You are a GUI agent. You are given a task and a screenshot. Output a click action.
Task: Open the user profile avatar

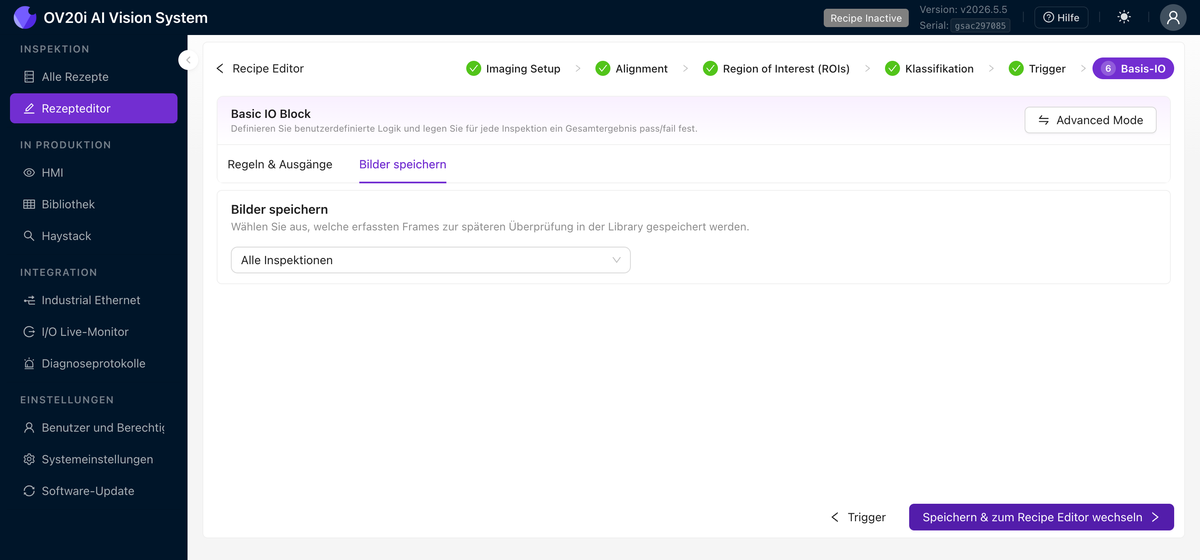[1173, 17]
